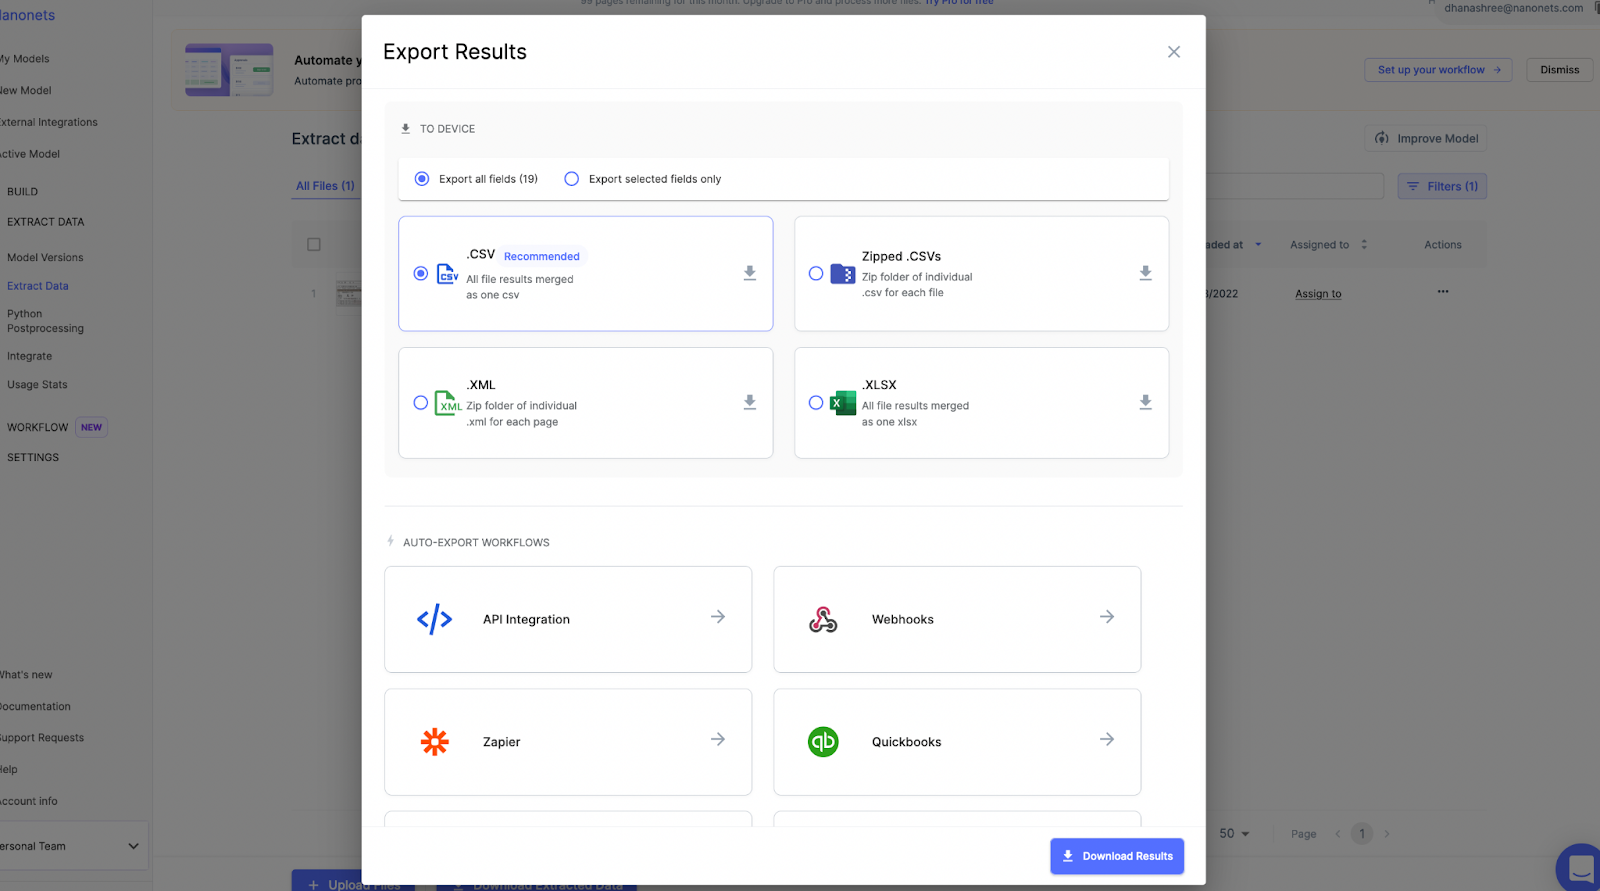Open Python Postprocessing in sidebar

point(45,321)
